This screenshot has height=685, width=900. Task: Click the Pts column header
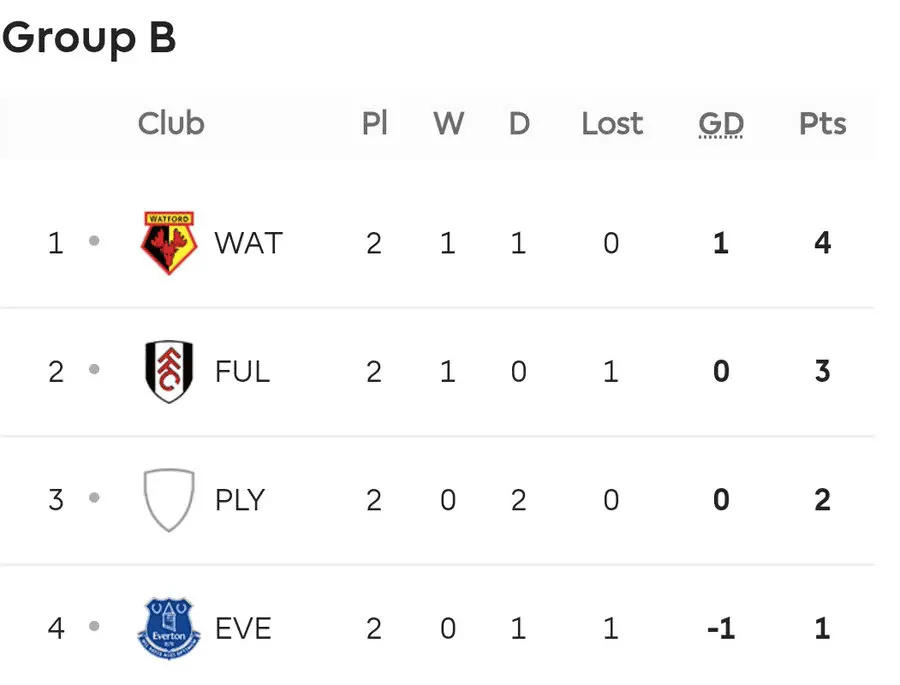coord(823,123)
